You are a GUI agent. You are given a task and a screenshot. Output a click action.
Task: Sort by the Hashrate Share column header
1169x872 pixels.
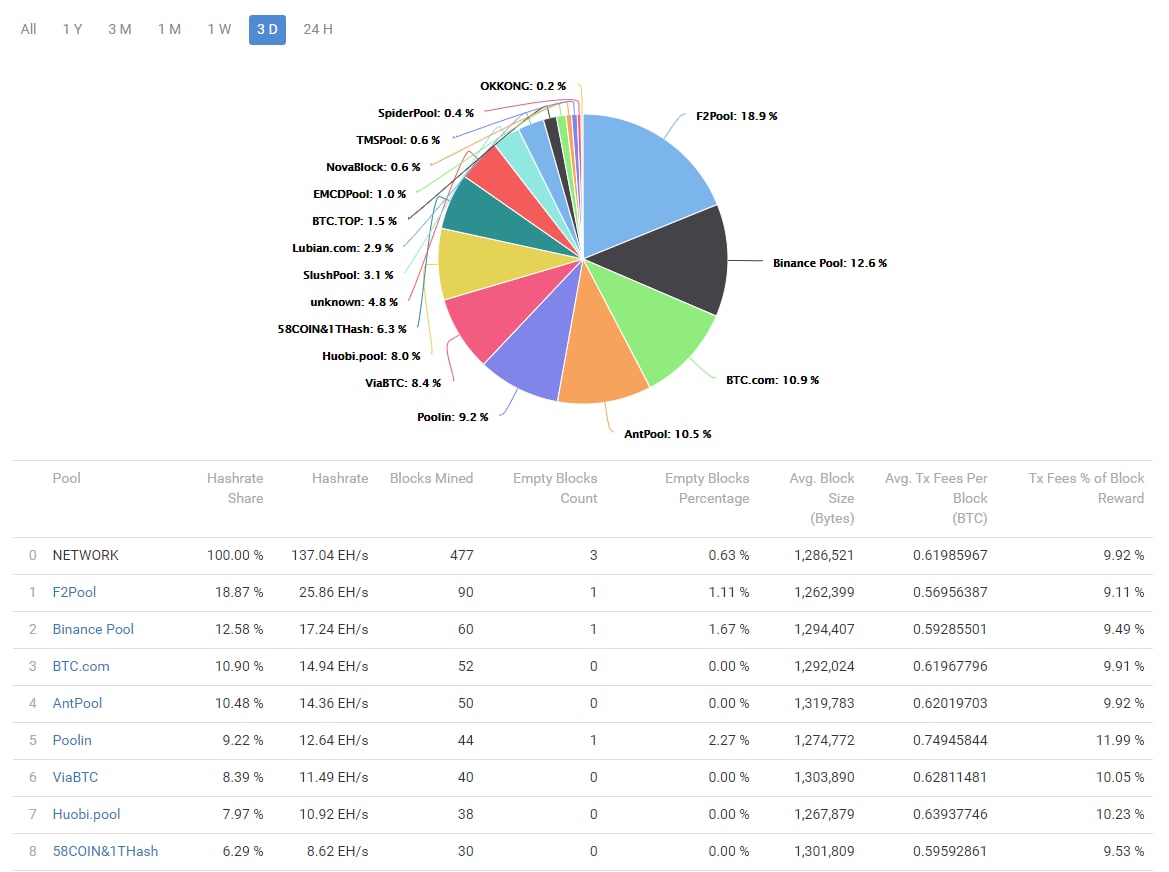click(235, 488)
